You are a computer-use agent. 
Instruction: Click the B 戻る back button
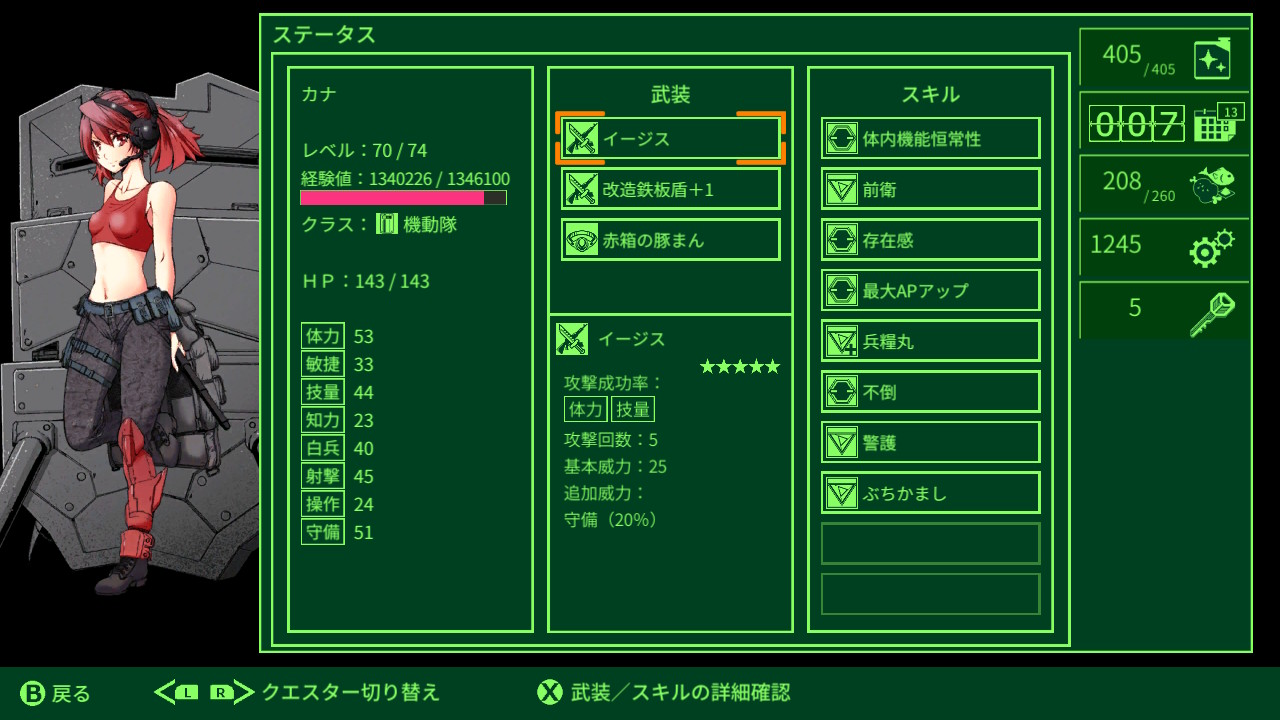[x=56, y=693]
